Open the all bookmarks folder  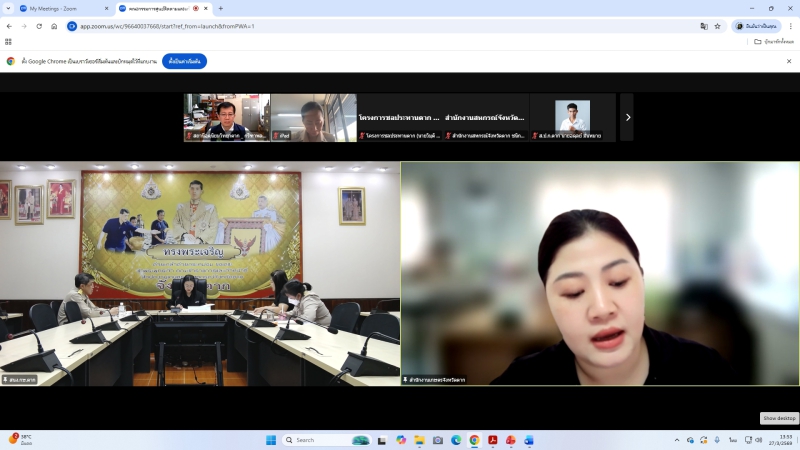[773, 42]
